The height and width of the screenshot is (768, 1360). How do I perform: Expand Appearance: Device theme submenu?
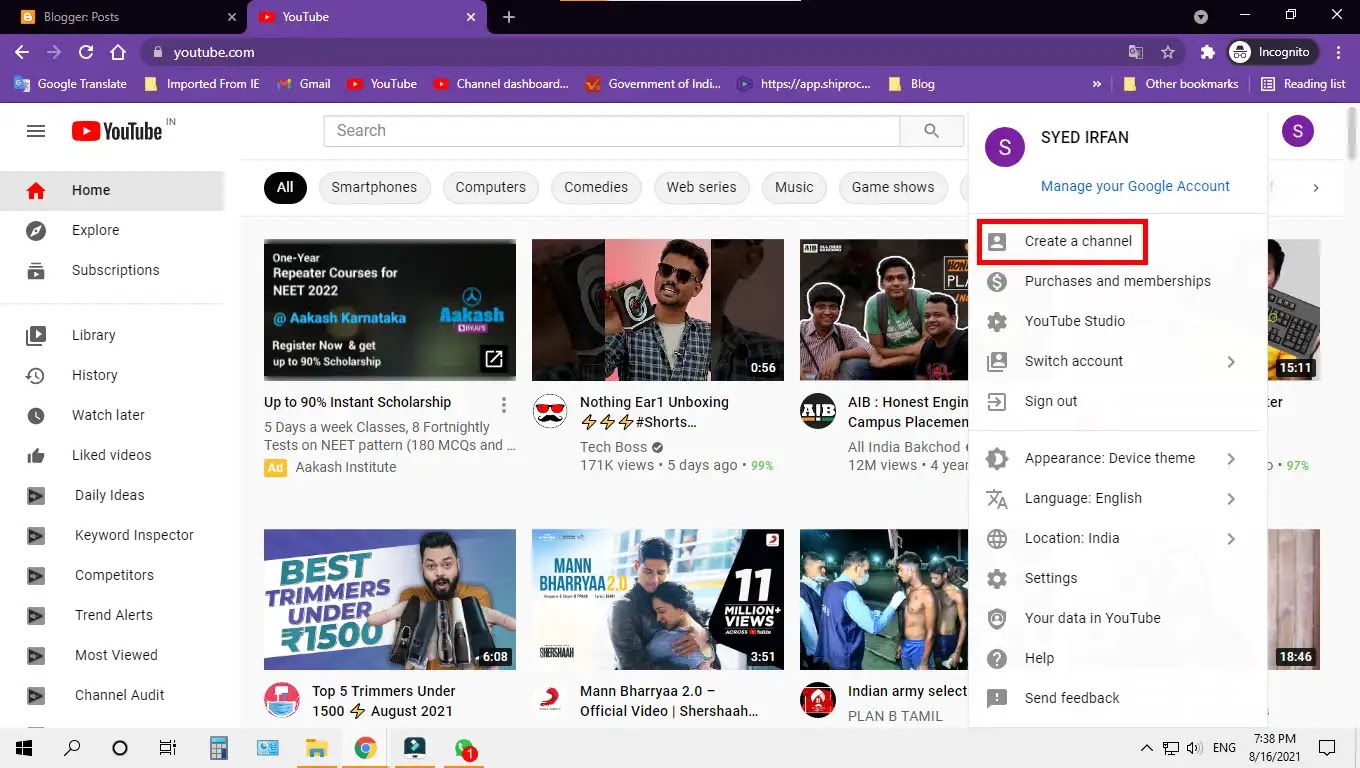tap(1231, 459)
